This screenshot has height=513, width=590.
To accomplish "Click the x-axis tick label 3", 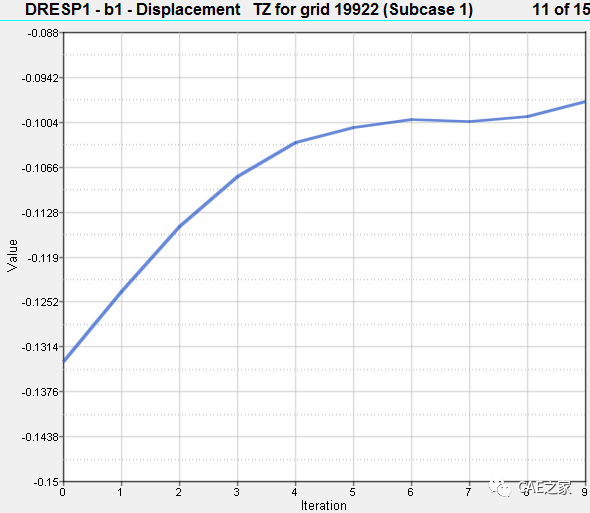I will 237,492.
